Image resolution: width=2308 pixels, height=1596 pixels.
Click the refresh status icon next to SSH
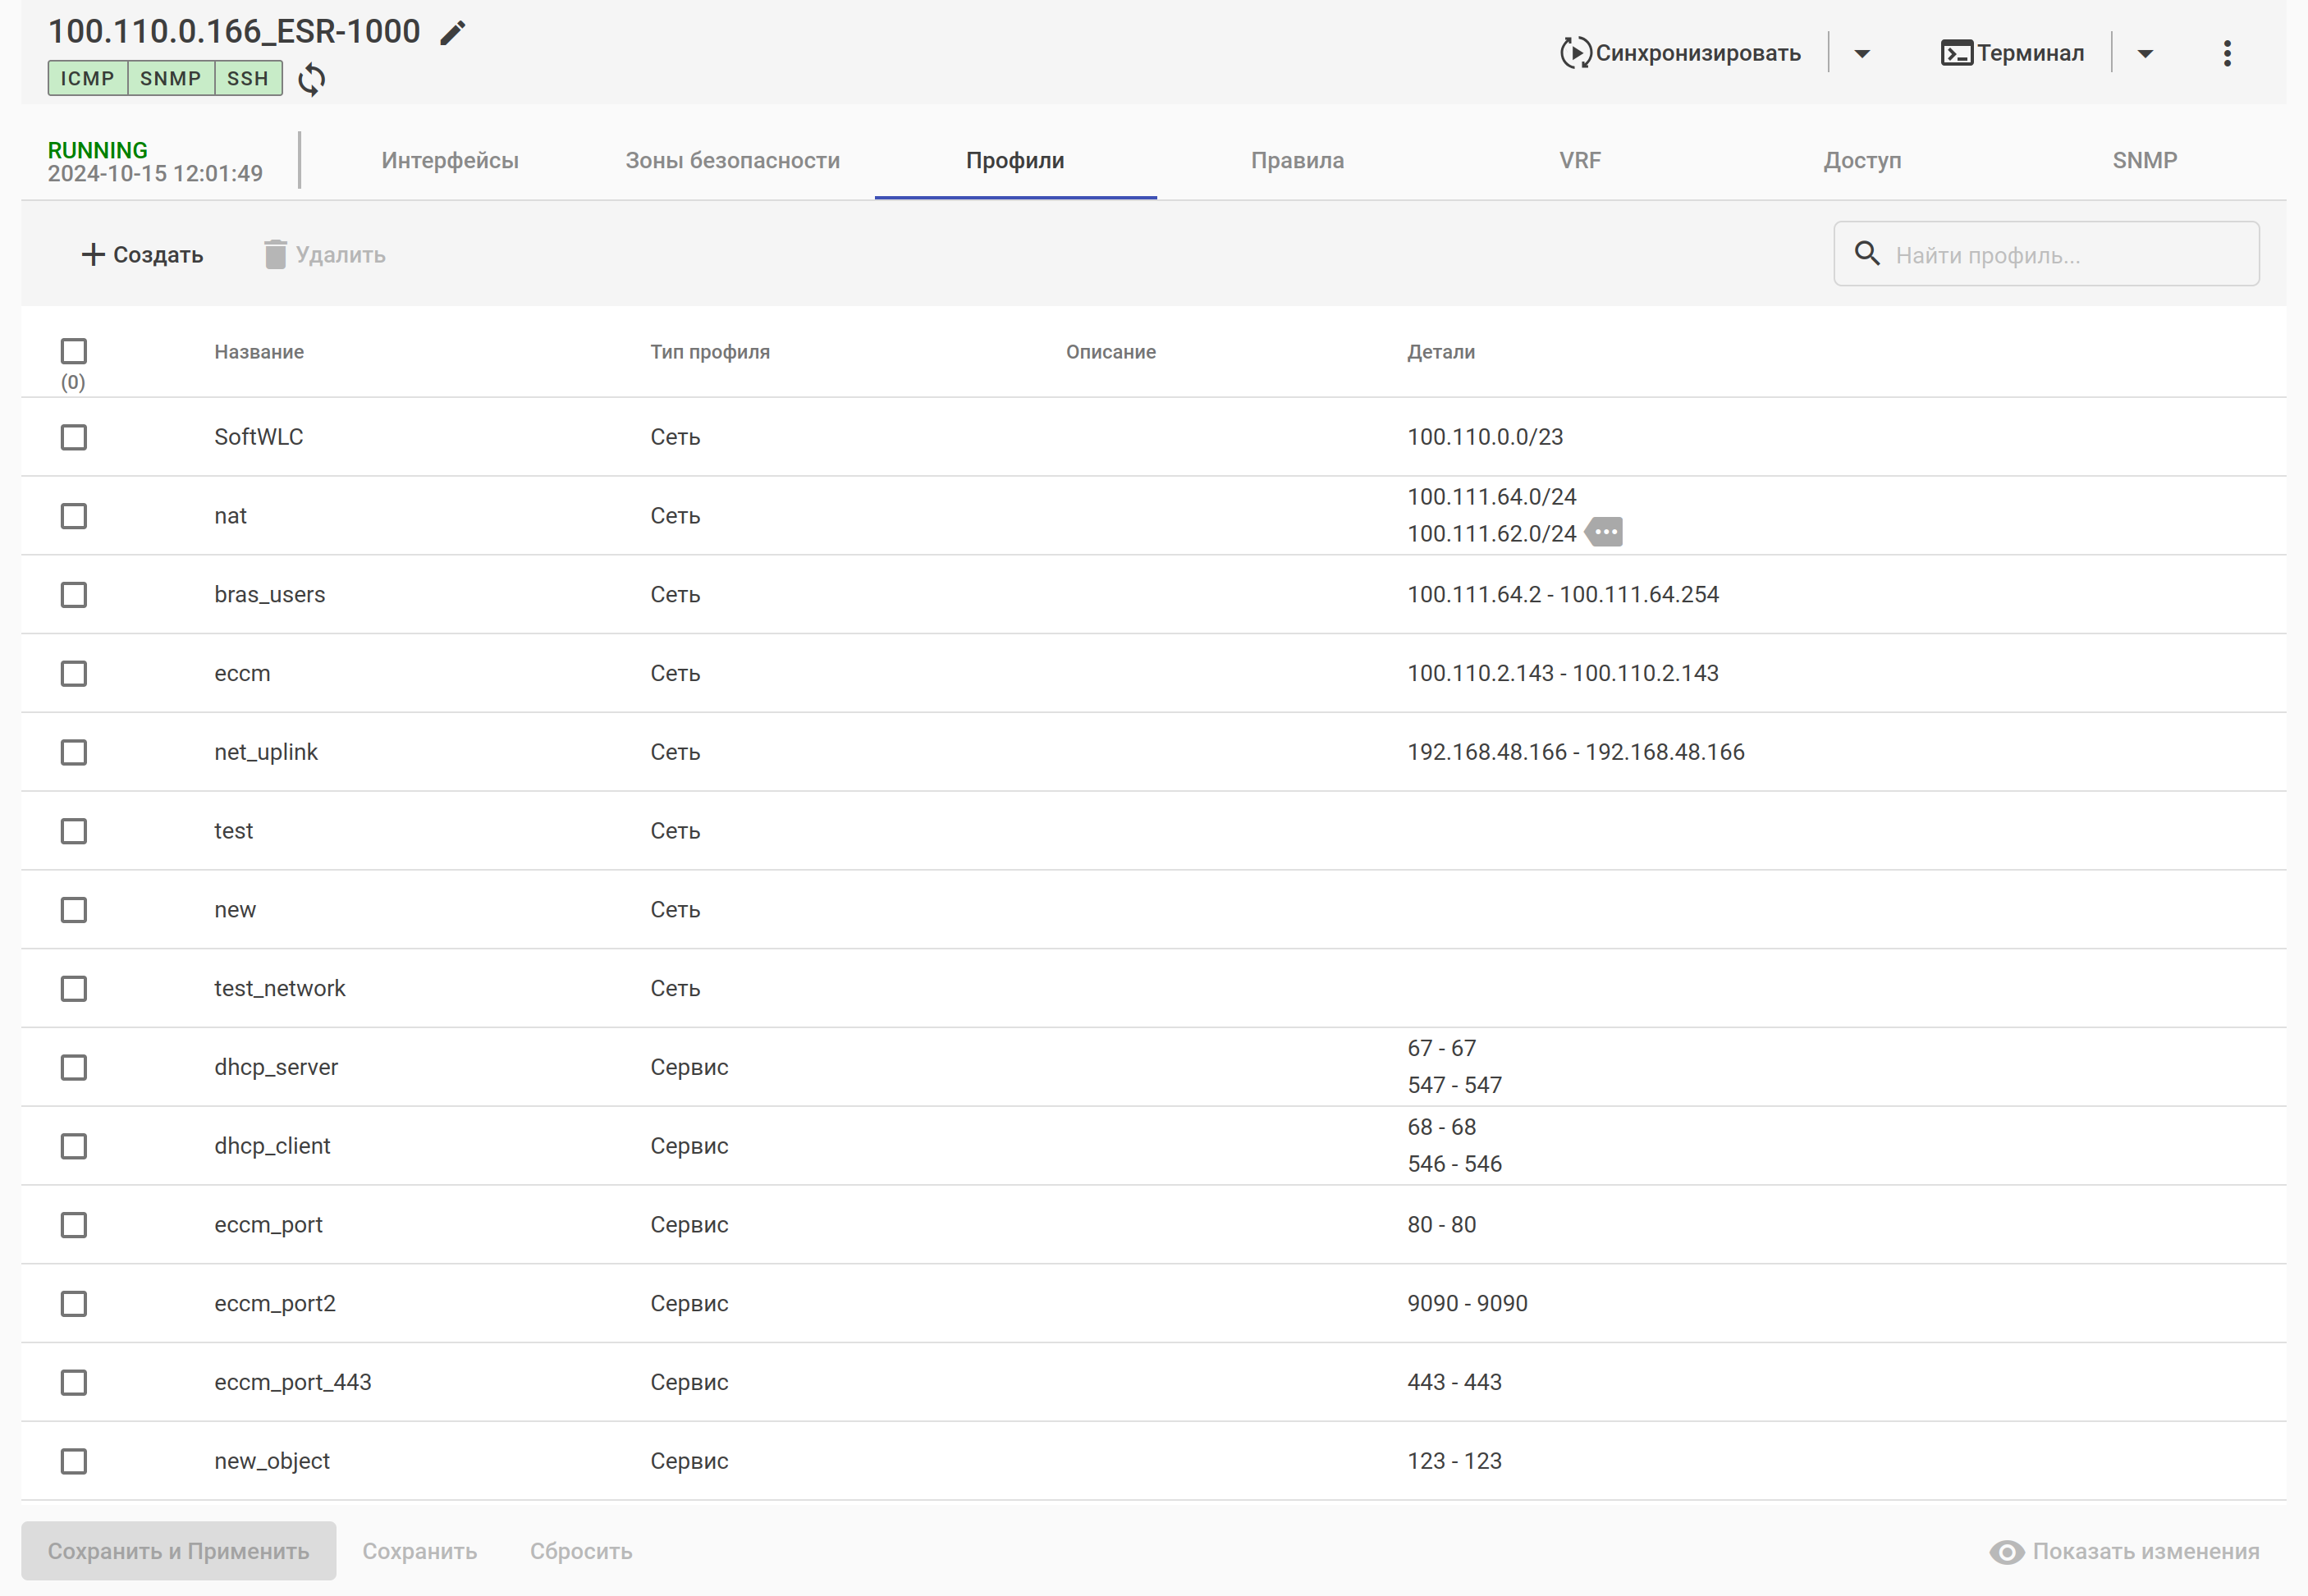312,79
